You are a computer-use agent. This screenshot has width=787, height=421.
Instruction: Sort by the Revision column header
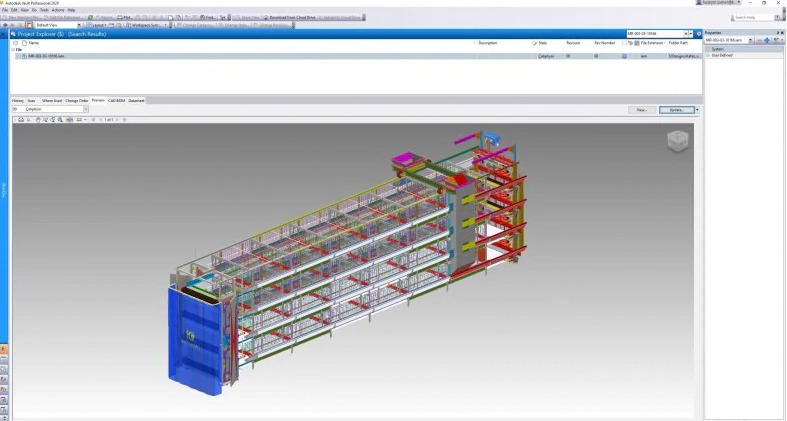(x=573, y=43)
